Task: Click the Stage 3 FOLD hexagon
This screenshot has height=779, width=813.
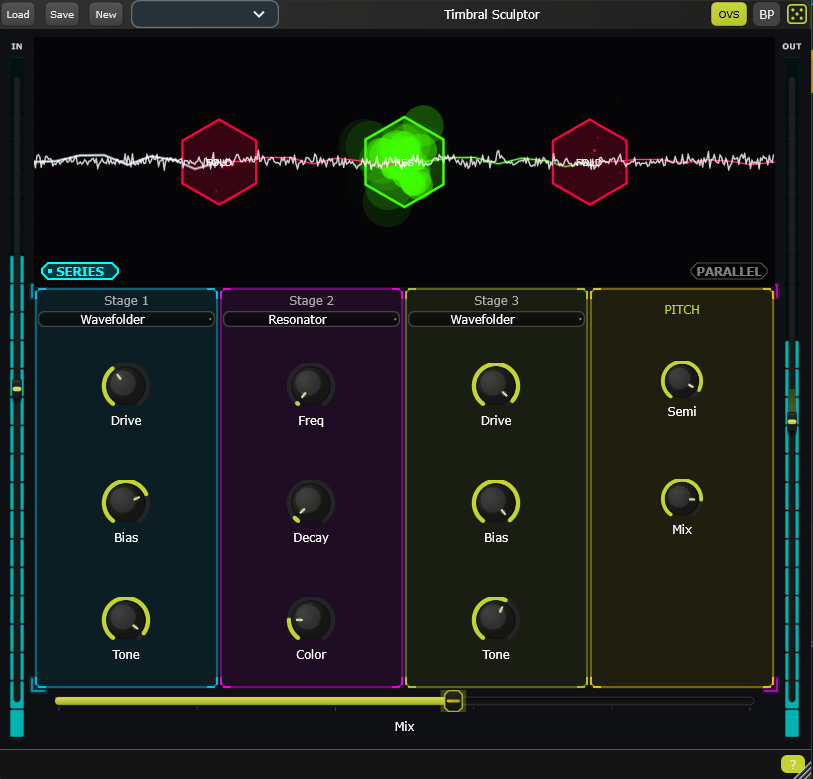Action: tap(589, 161)
